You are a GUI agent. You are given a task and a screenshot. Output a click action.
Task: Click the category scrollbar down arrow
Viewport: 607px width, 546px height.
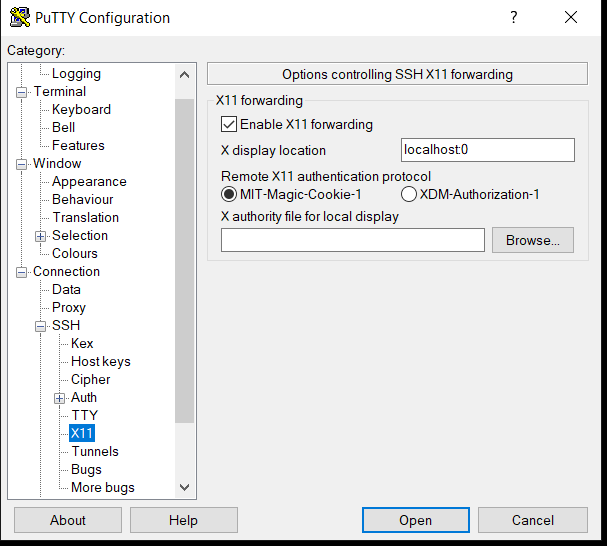185,487
